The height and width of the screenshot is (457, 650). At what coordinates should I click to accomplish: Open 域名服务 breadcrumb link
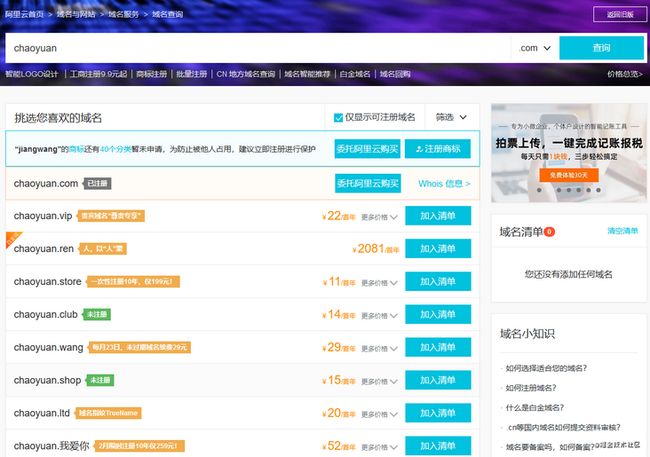123,14
